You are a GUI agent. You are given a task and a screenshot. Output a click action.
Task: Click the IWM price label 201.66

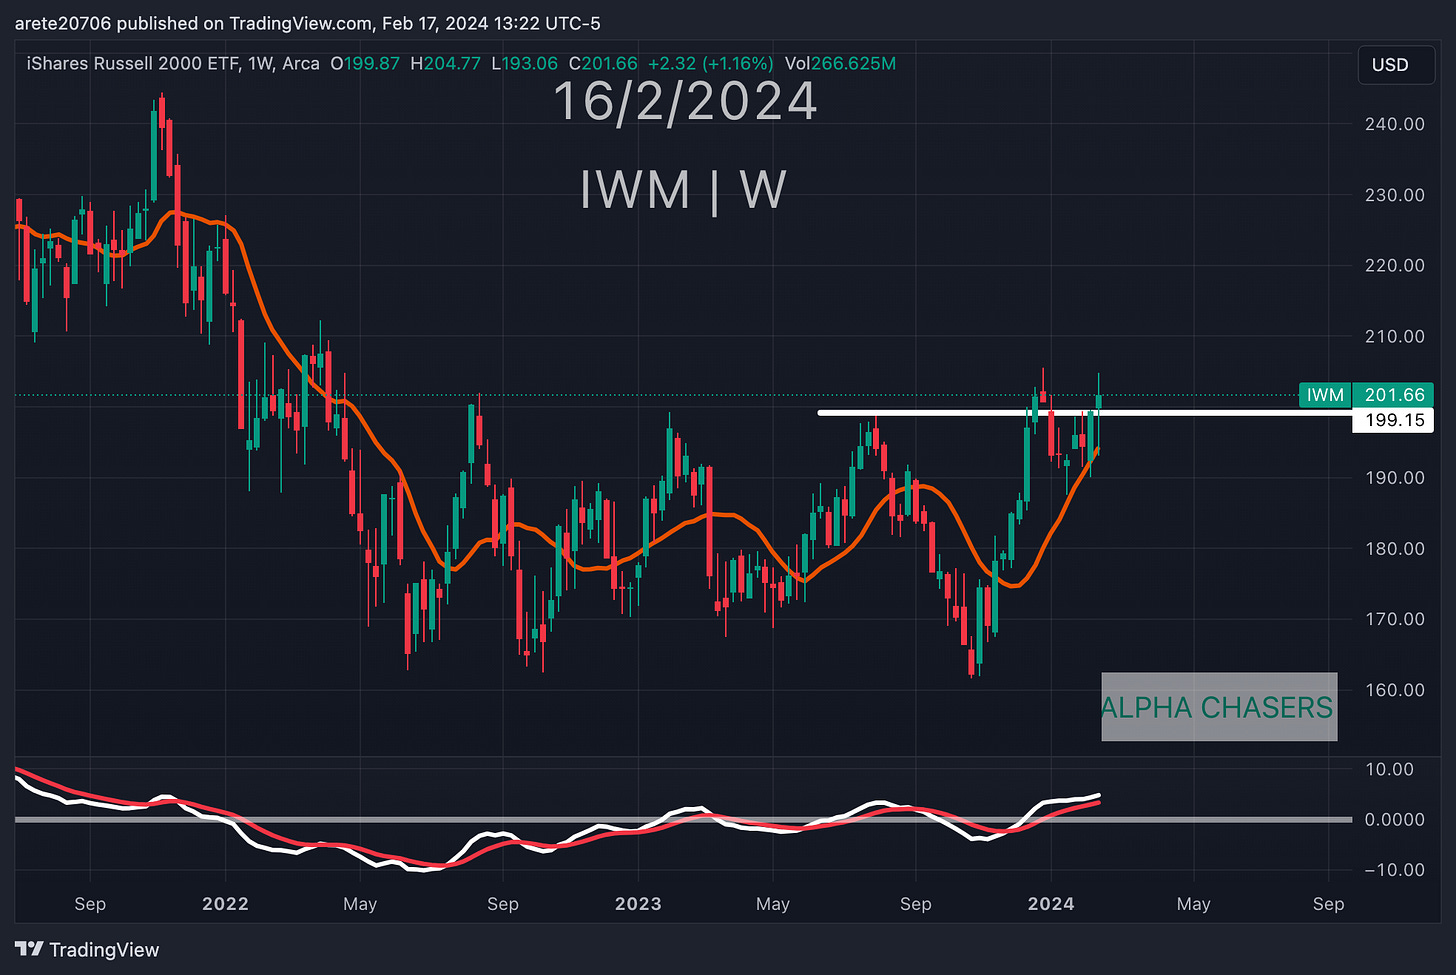click(1366, 395)
